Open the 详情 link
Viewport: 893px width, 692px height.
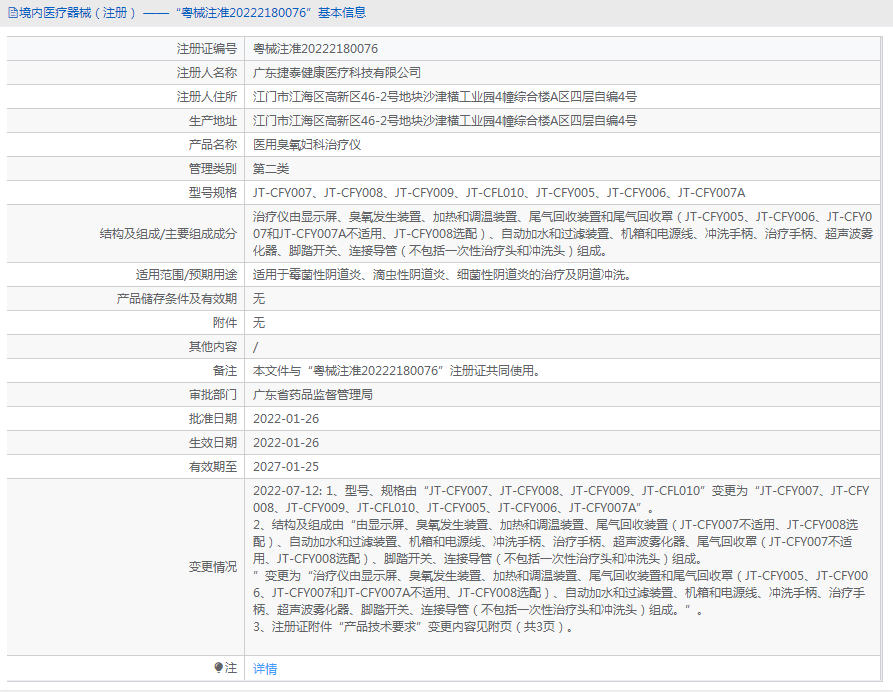(265, 668)
